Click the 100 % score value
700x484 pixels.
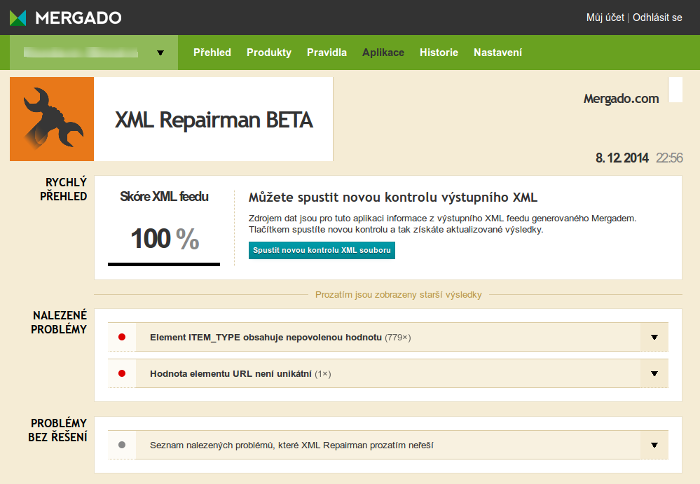165,238
